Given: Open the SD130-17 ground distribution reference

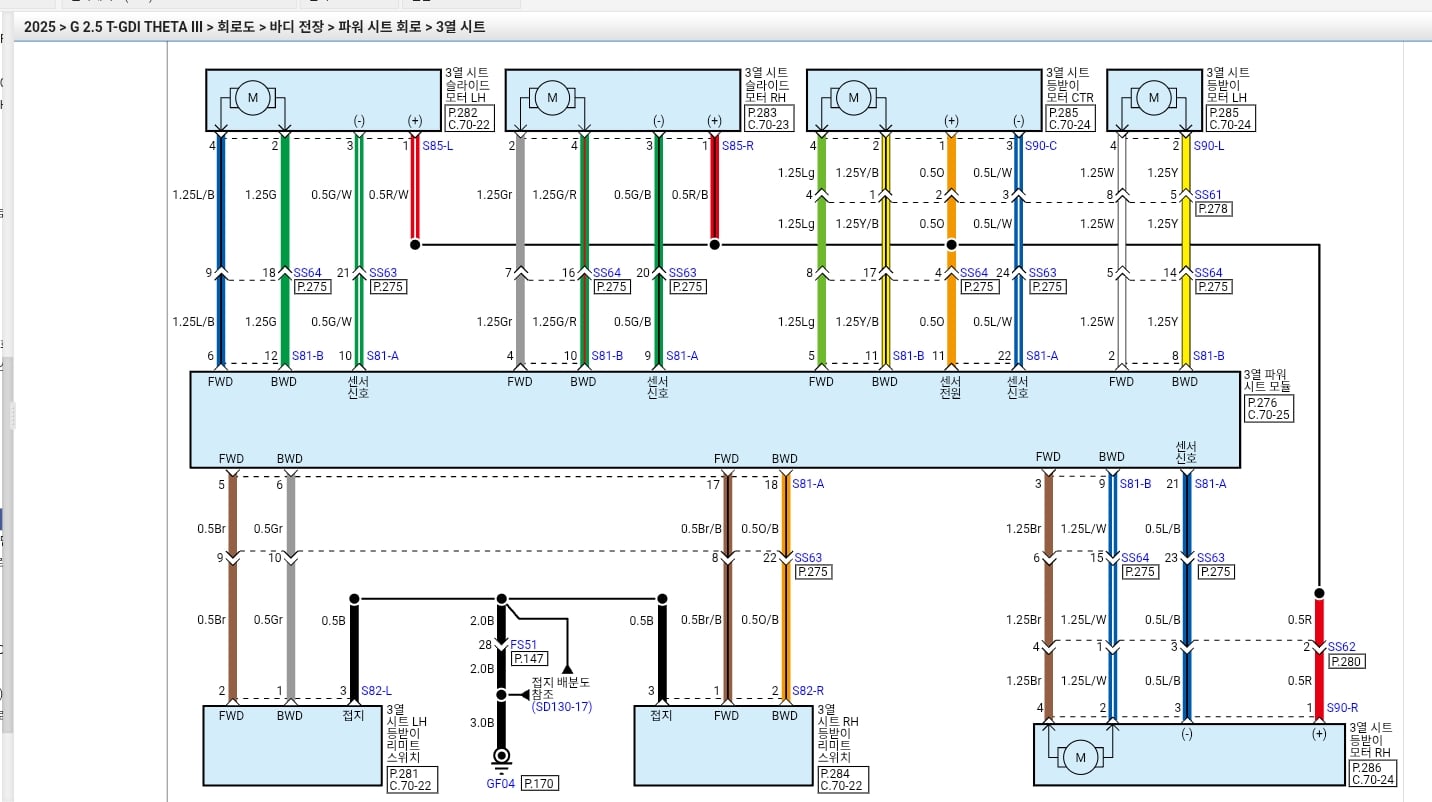Looking at the screenshot, I should (x=561, y=707).
